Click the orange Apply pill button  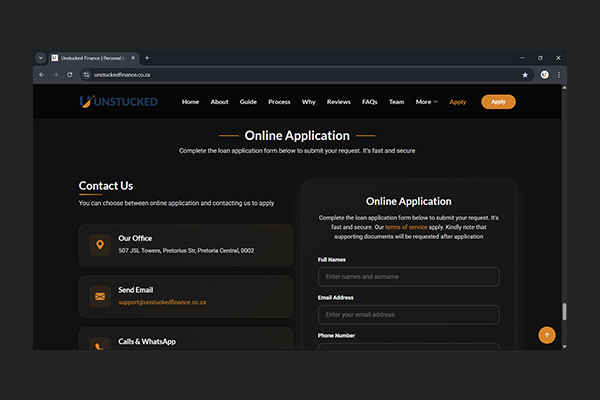(498, 102)
